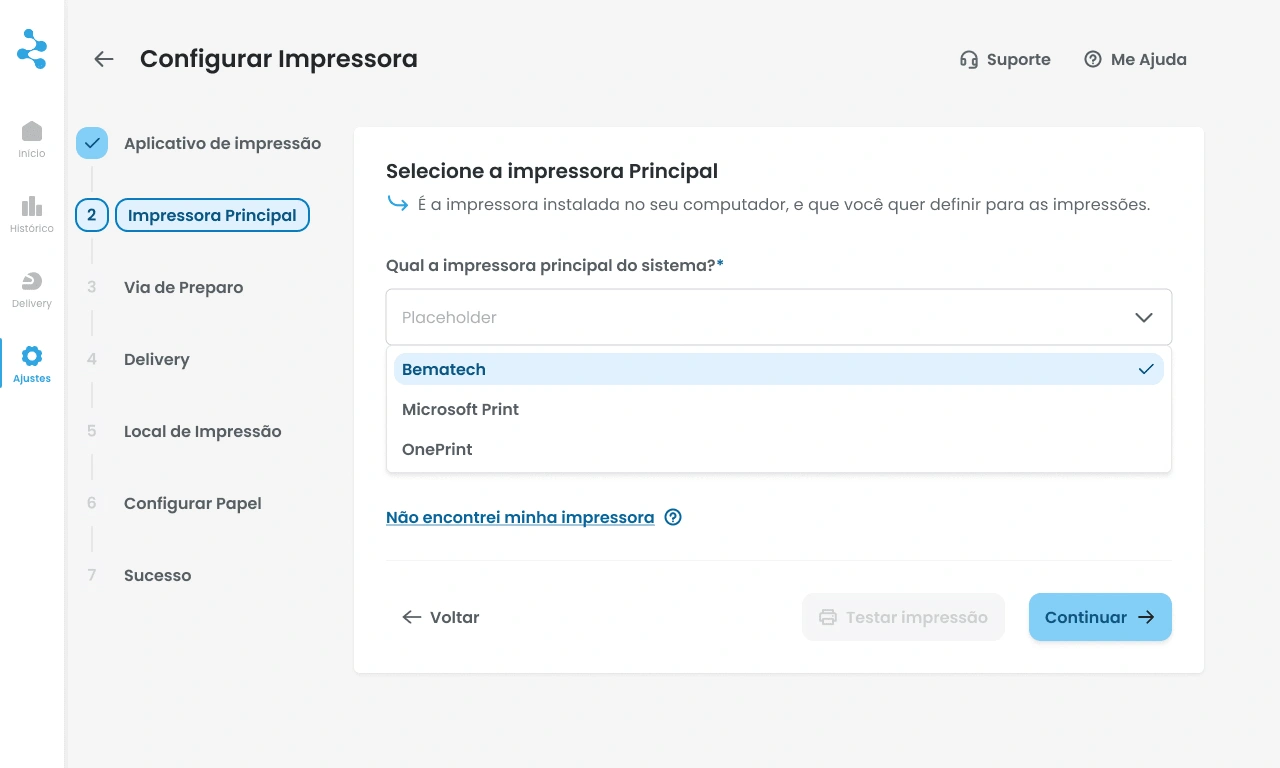Select Impressora Principal step

click(x=212, y=215)
